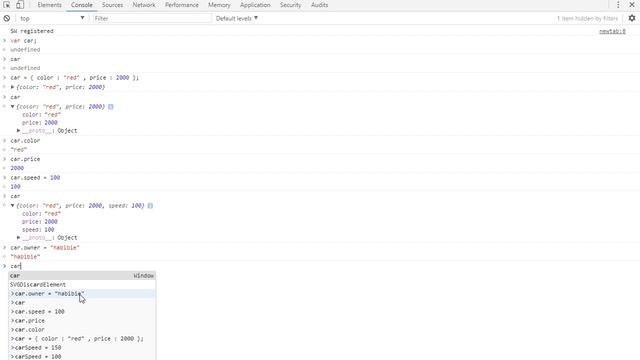Click the car.color console entry

[25, 140]
